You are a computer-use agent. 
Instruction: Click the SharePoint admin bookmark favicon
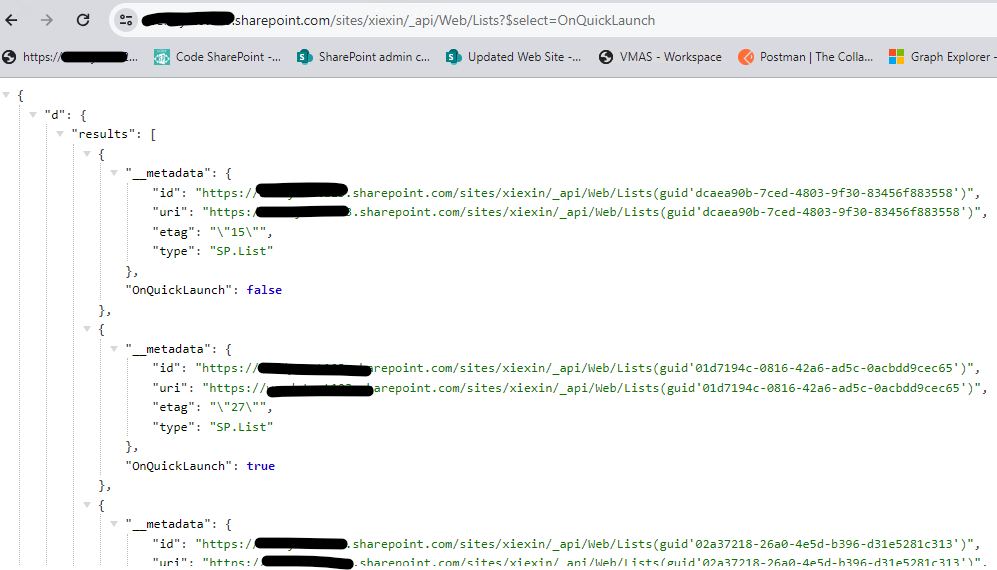[x=305, y=57]
